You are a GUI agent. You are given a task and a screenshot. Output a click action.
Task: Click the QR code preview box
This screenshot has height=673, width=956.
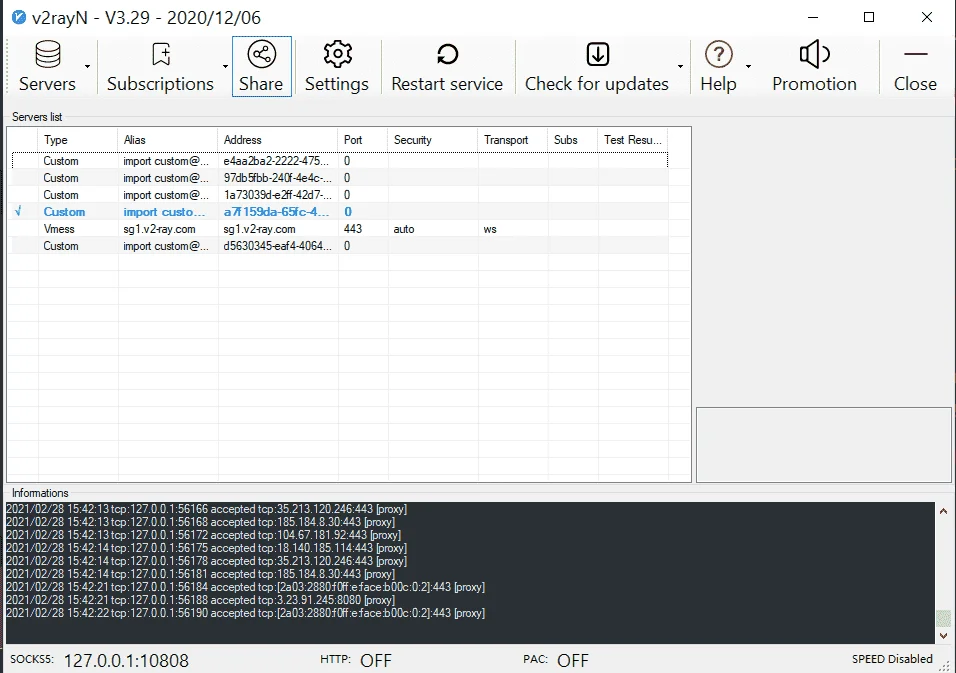824,445
